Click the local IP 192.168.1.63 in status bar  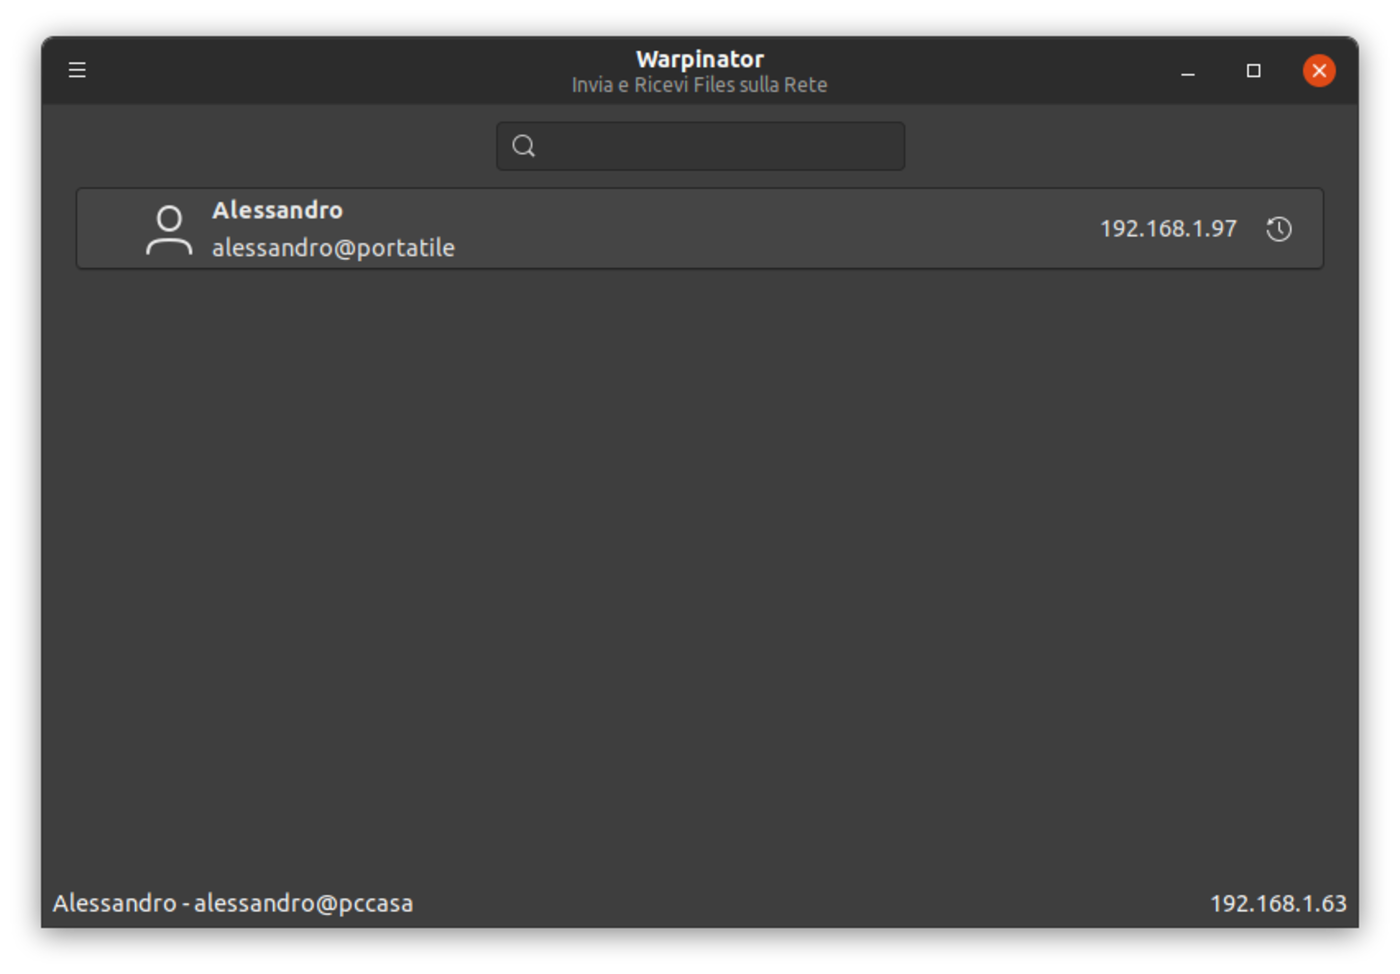click(x=1278, y=903)
